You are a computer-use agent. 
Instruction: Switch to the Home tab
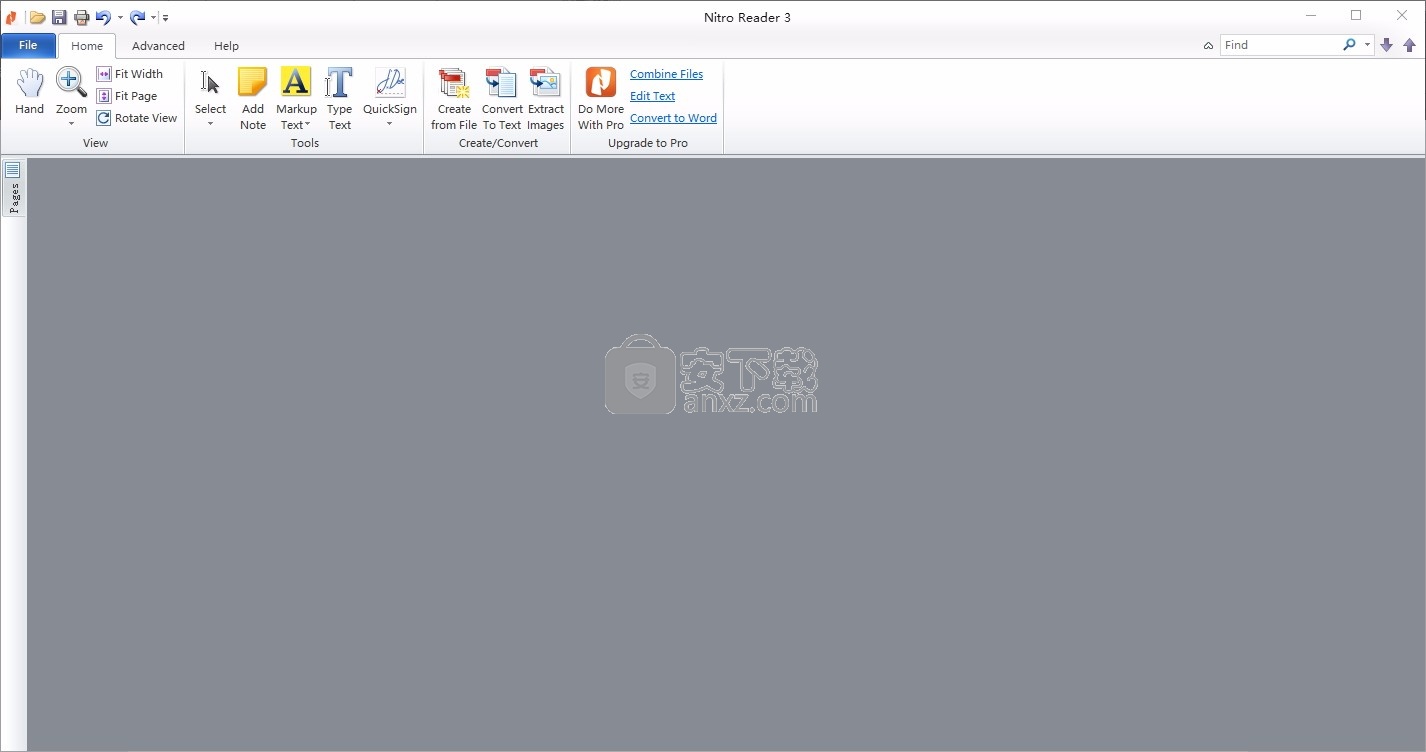(x=87, y=46)
